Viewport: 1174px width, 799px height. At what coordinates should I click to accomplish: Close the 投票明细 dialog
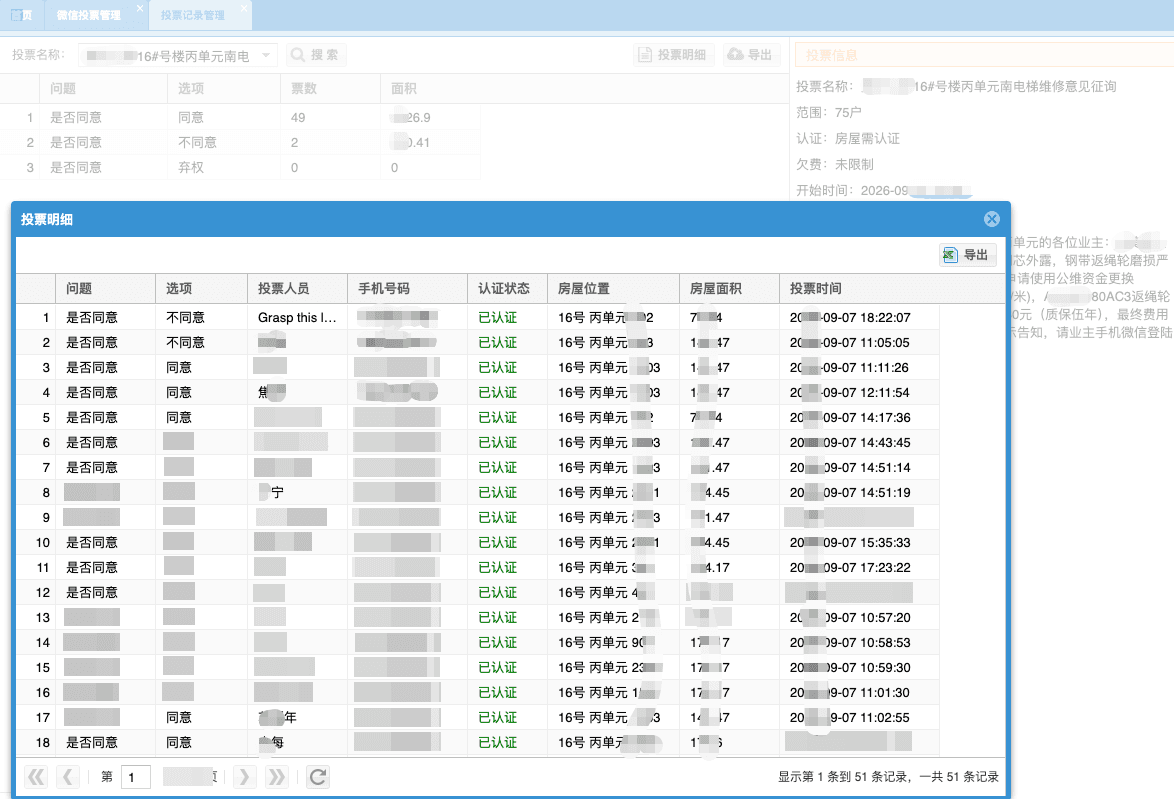pyautogui.click(x=991, y=219)
